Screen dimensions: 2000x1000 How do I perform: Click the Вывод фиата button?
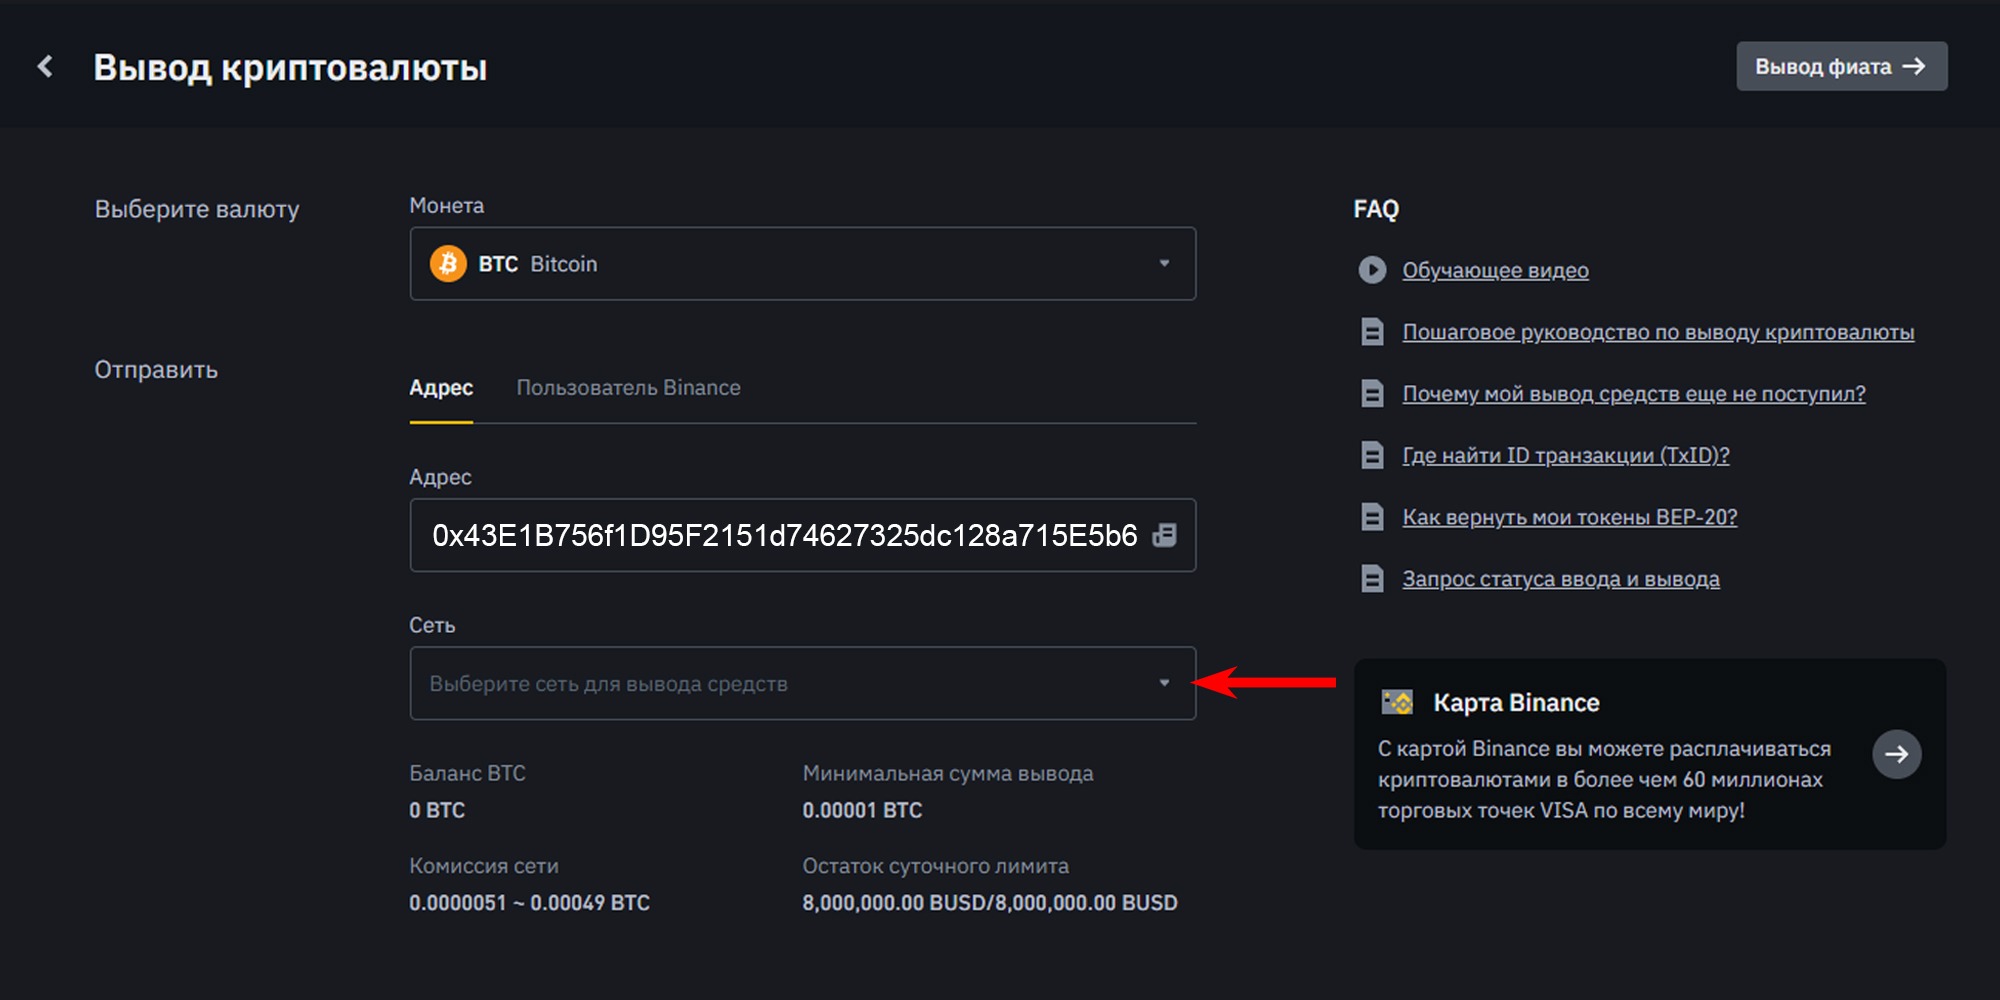tap(1842, 66)
